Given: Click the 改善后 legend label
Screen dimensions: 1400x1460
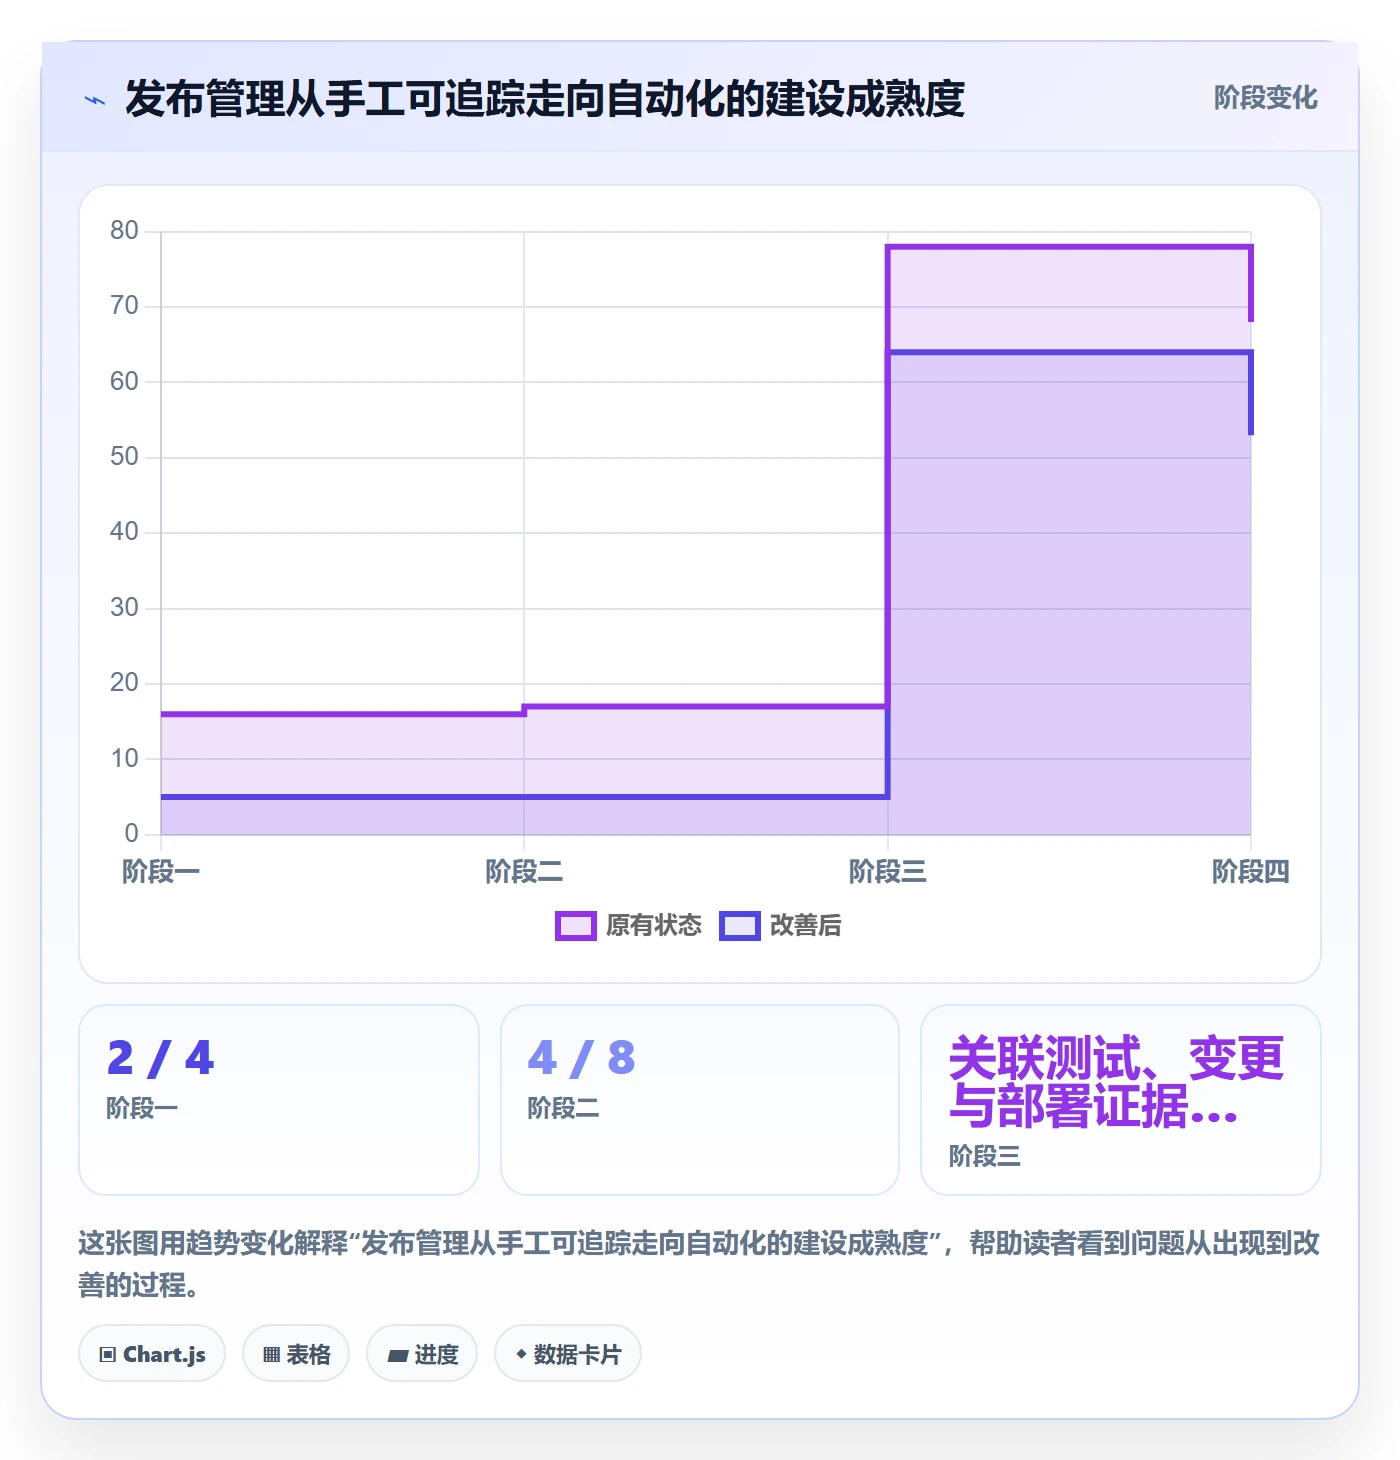Looking at the screenshot, I should pyautogui.click(x=806, y=926).
